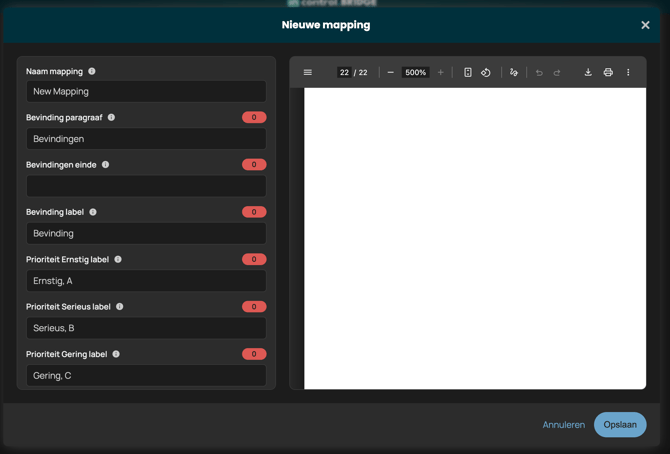Click info icon beside Naam mapping
The height and width of the screenshot is (454, 670).
[x=92, y=72]
